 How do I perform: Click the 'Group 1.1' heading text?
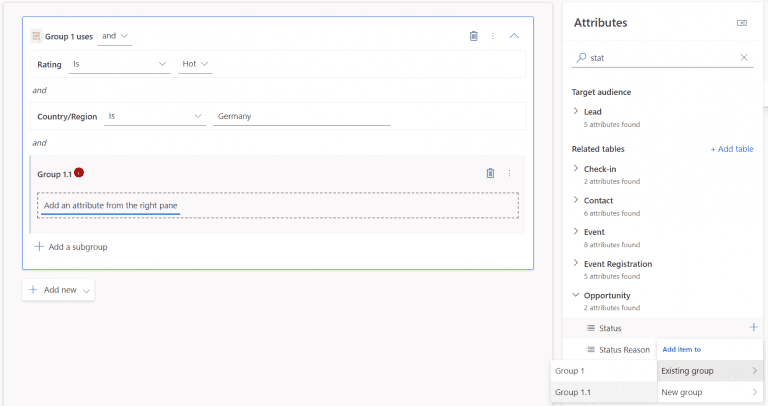click(x=54, y=174)
